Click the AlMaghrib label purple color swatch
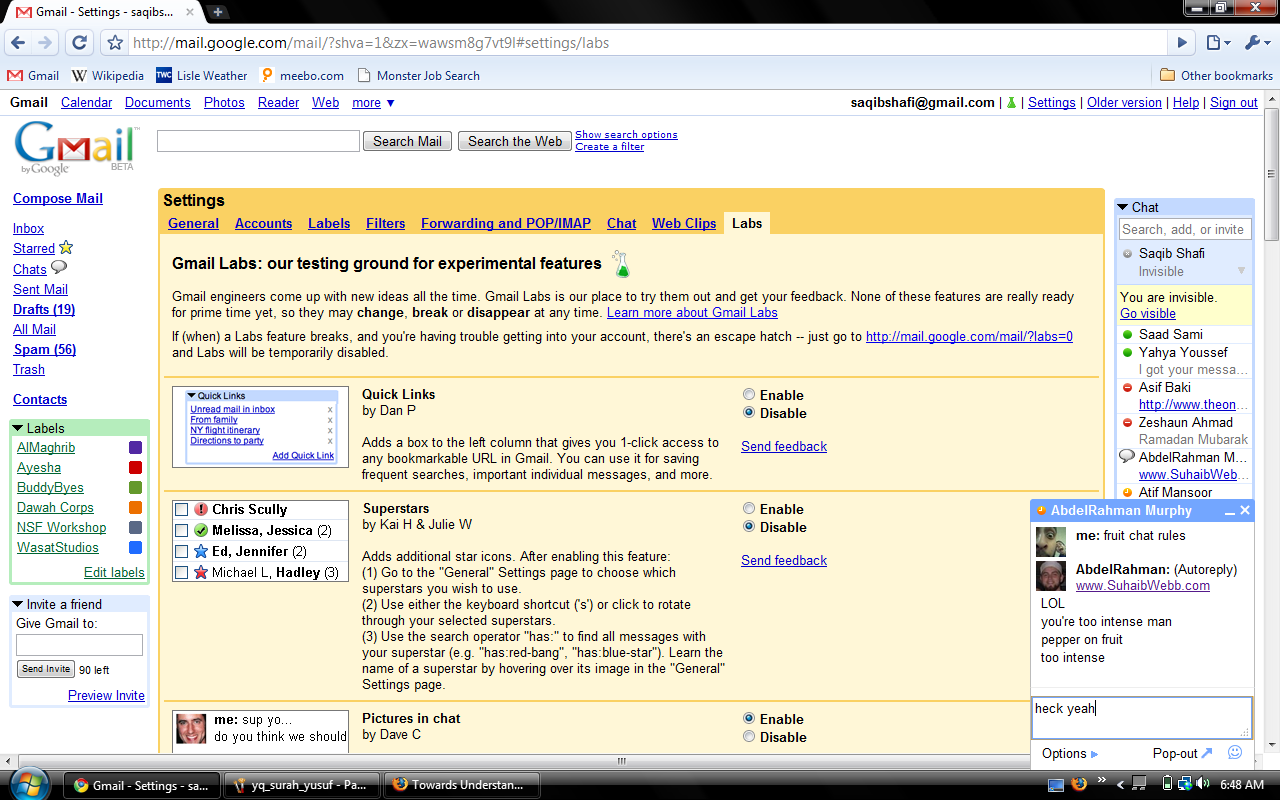Image resolution: width=1280 pixels, height=800 pixels. [135, 447]
